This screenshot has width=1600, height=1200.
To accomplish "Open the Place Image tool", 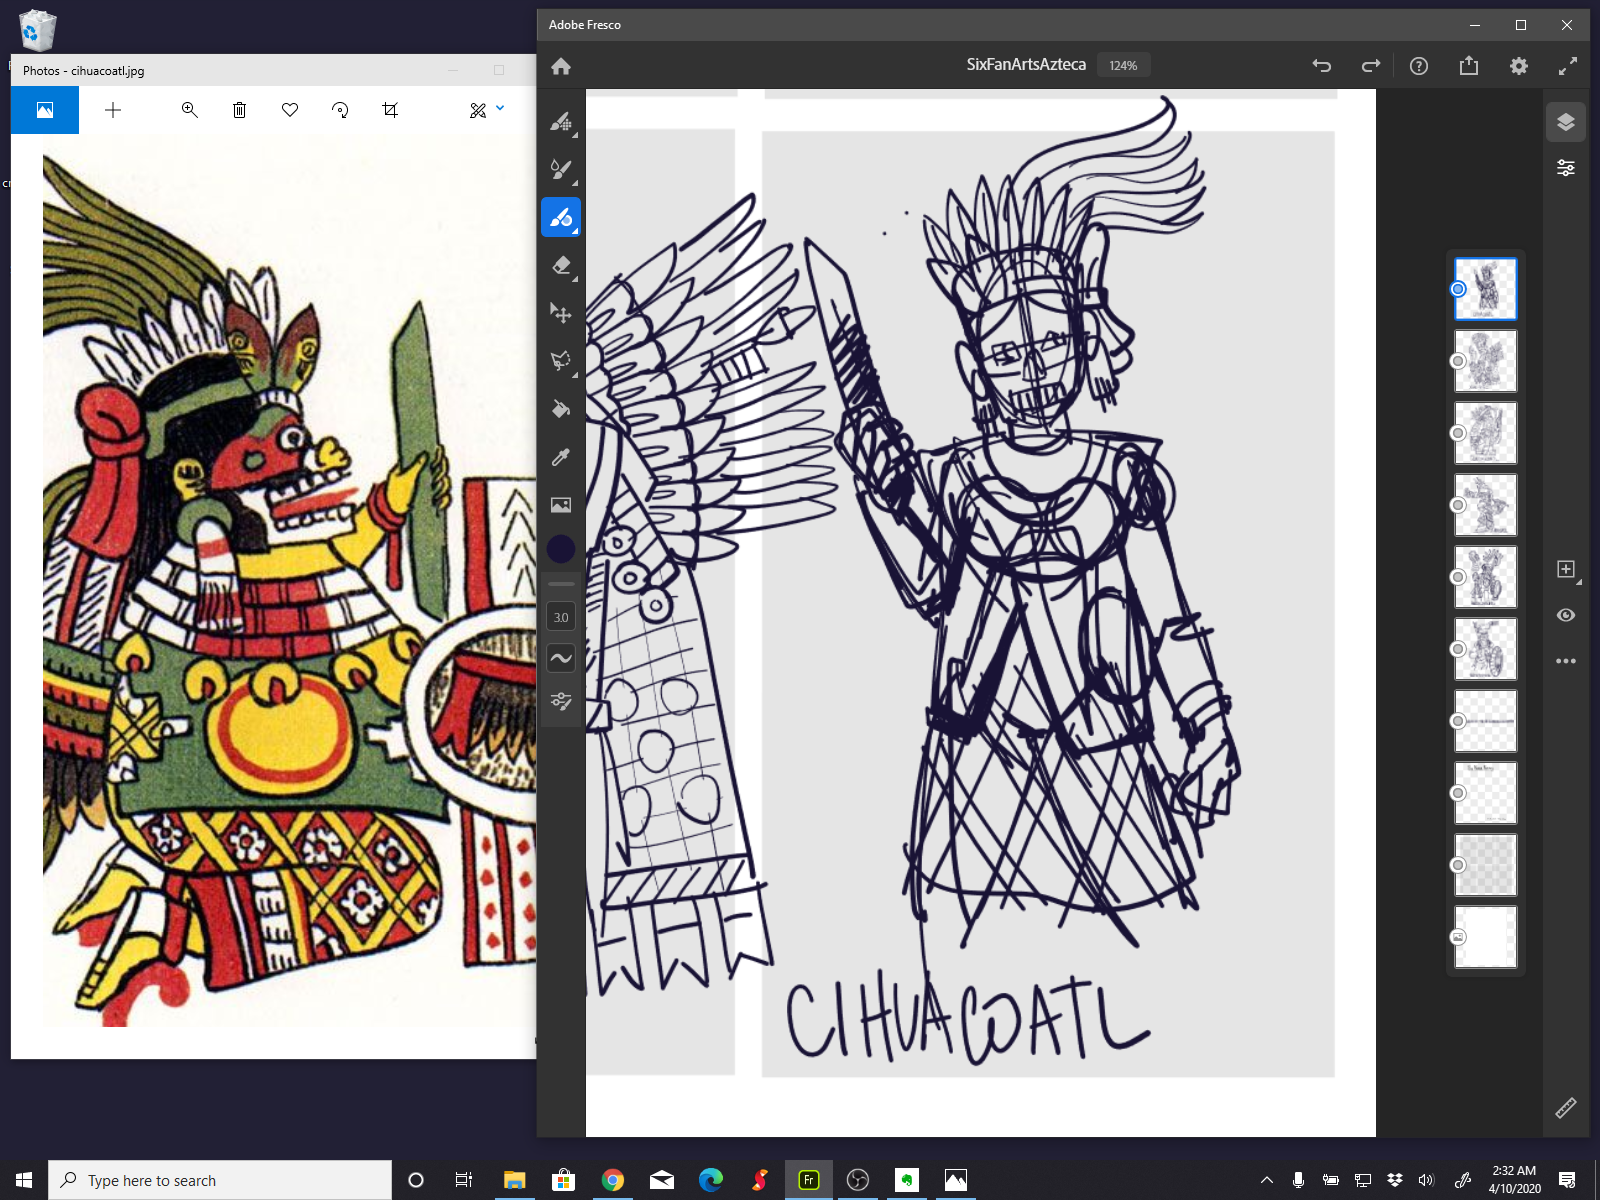I will click(561, 505).
